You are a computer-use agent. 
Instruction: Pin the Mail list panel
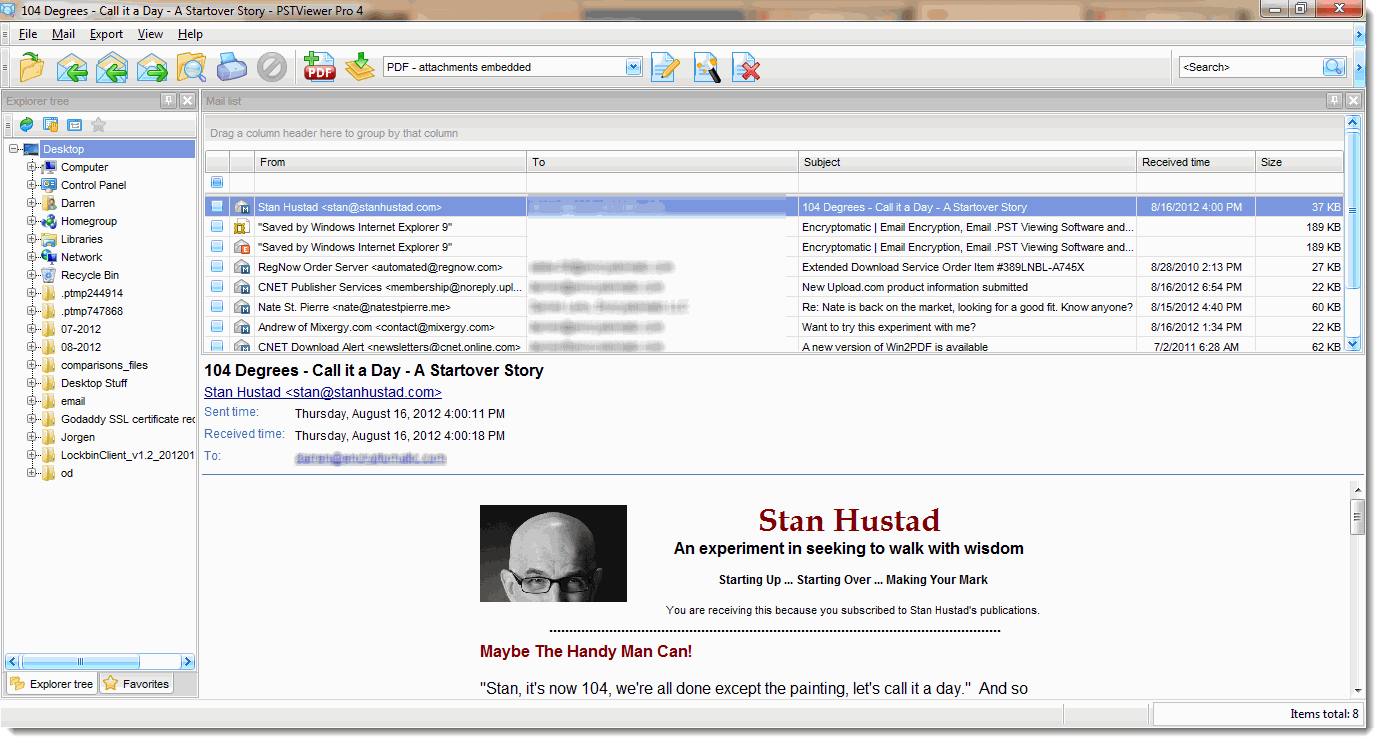1334,101
